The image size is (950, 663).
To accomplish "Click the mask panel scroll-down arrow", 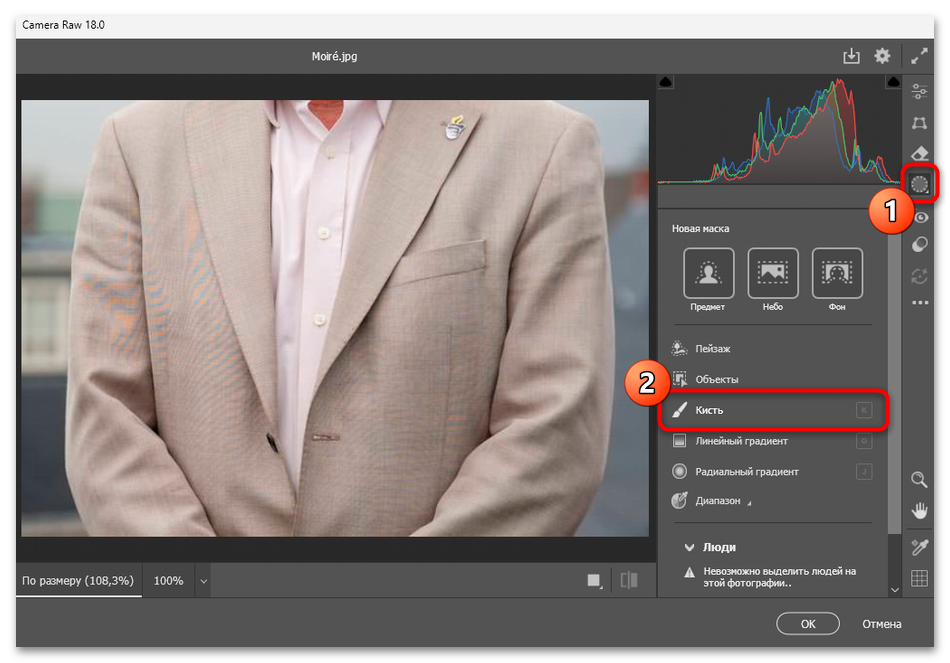I will [x=894, y=590].
